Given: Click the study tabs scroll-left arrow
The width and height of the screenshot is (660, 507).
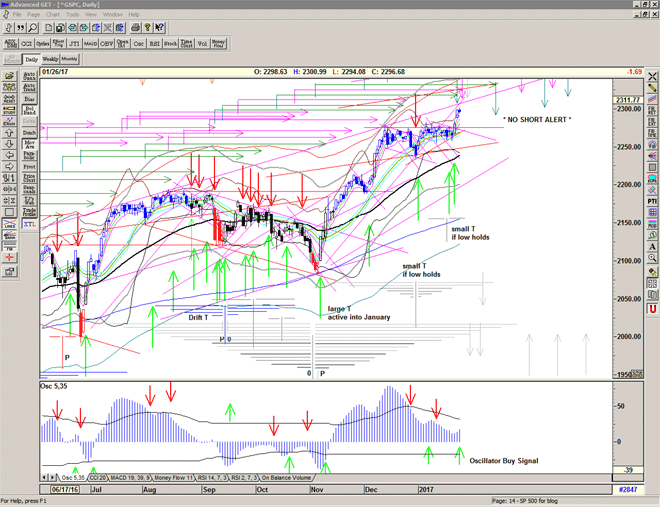Looking at the screenshot, I should pyautogui.click(x=44, y=477).
